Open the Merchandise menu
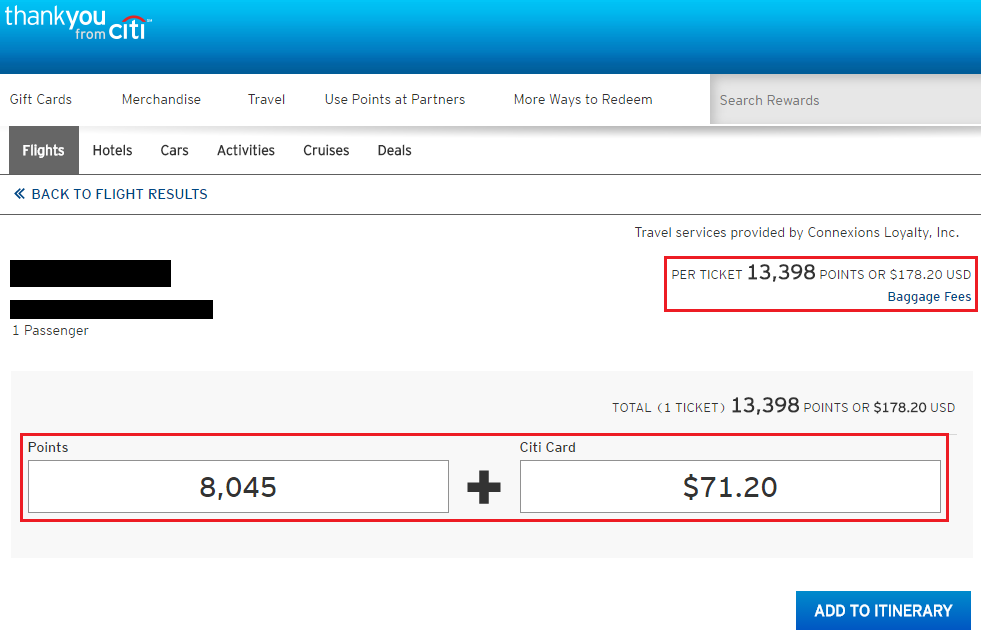Image resolution: width=981 pixels, height=639 pixels. pyautogui.click(x=161, y=99)
